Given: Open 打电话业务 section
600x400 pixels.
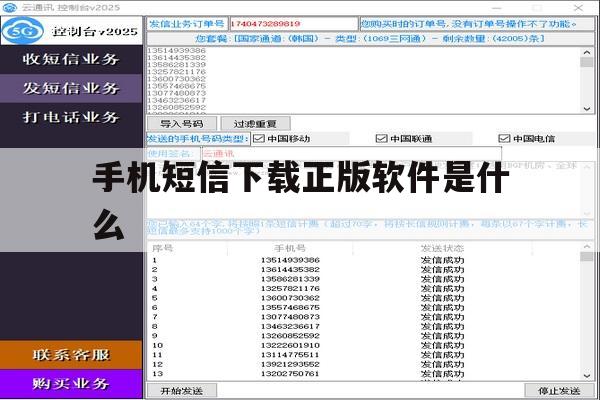Looking at the screenshot, I should coord(71,117).
